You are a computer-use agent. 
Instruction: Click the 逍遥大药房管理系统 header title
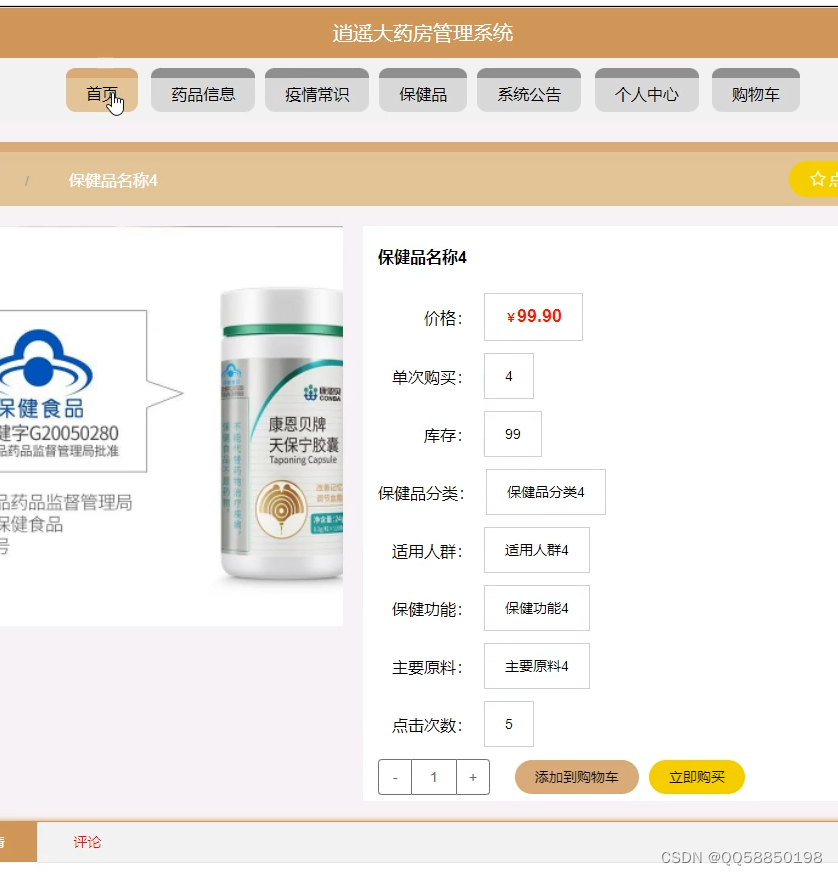coord(423,33)
